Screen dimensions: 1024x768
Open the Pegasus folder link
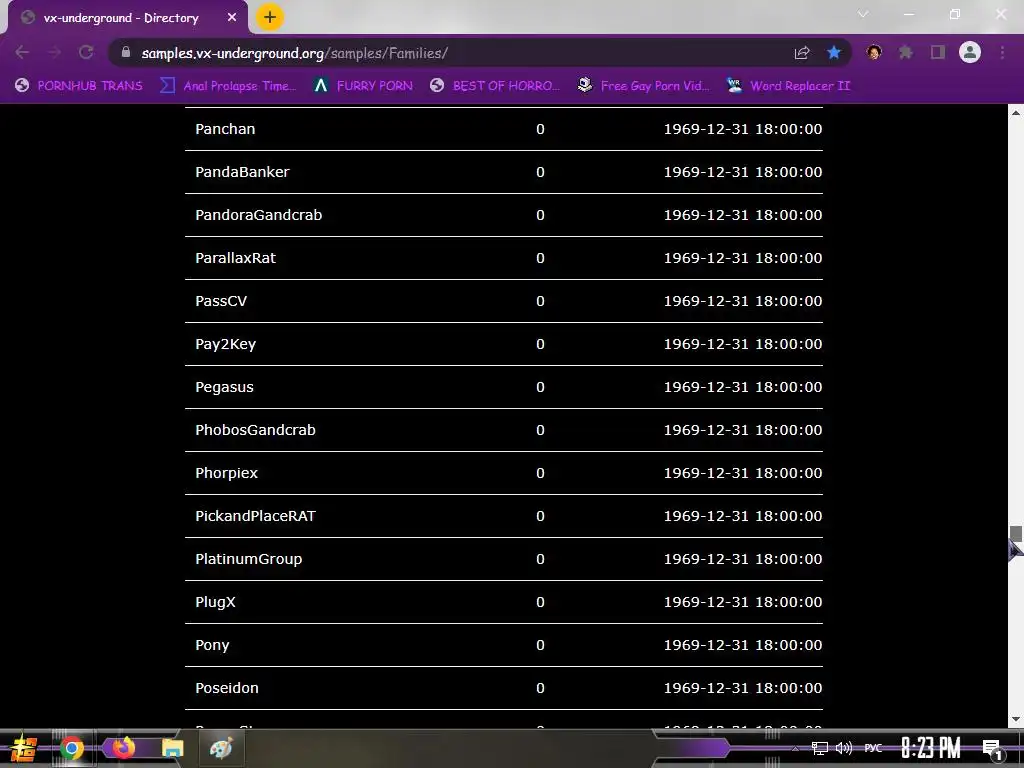[225, 387]
